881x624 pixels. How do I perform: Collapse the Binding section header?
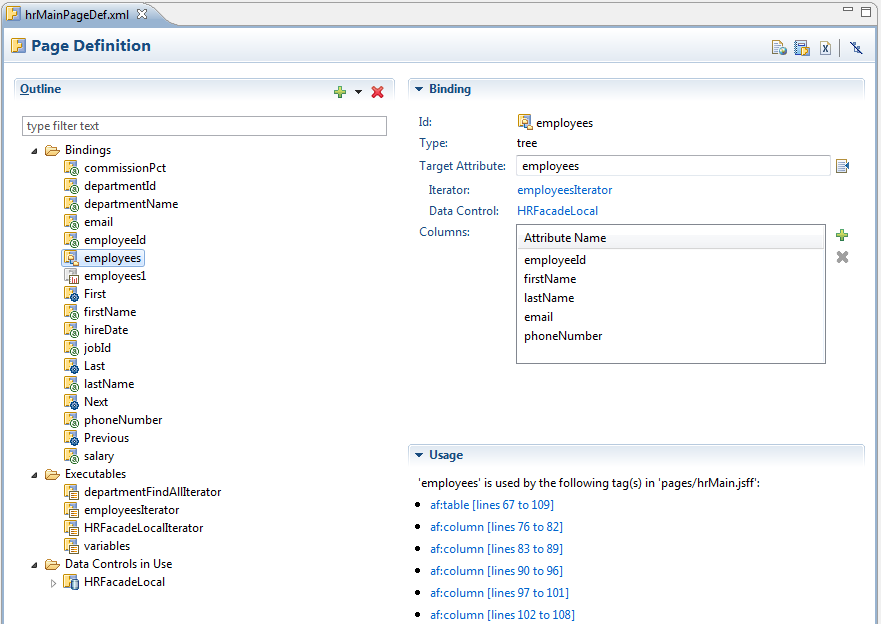pyautogui.click(x=419, y=88)
